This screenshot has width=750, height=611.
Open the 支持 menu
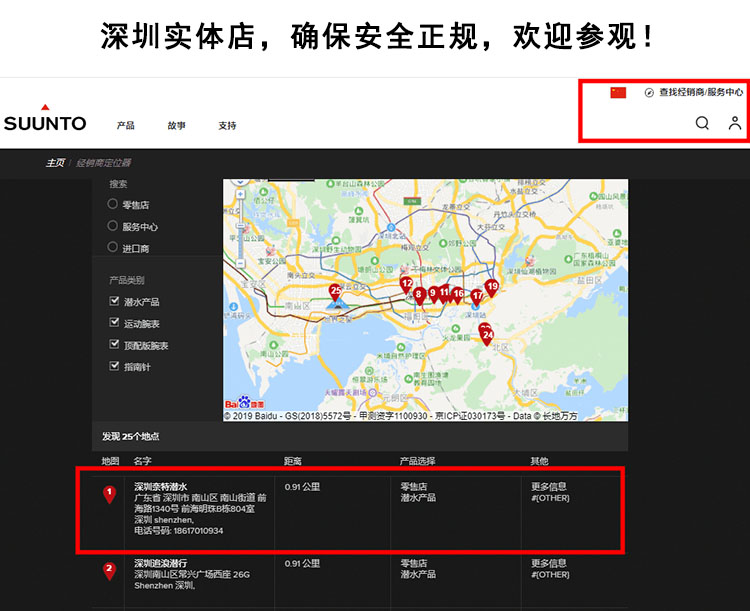227,125
